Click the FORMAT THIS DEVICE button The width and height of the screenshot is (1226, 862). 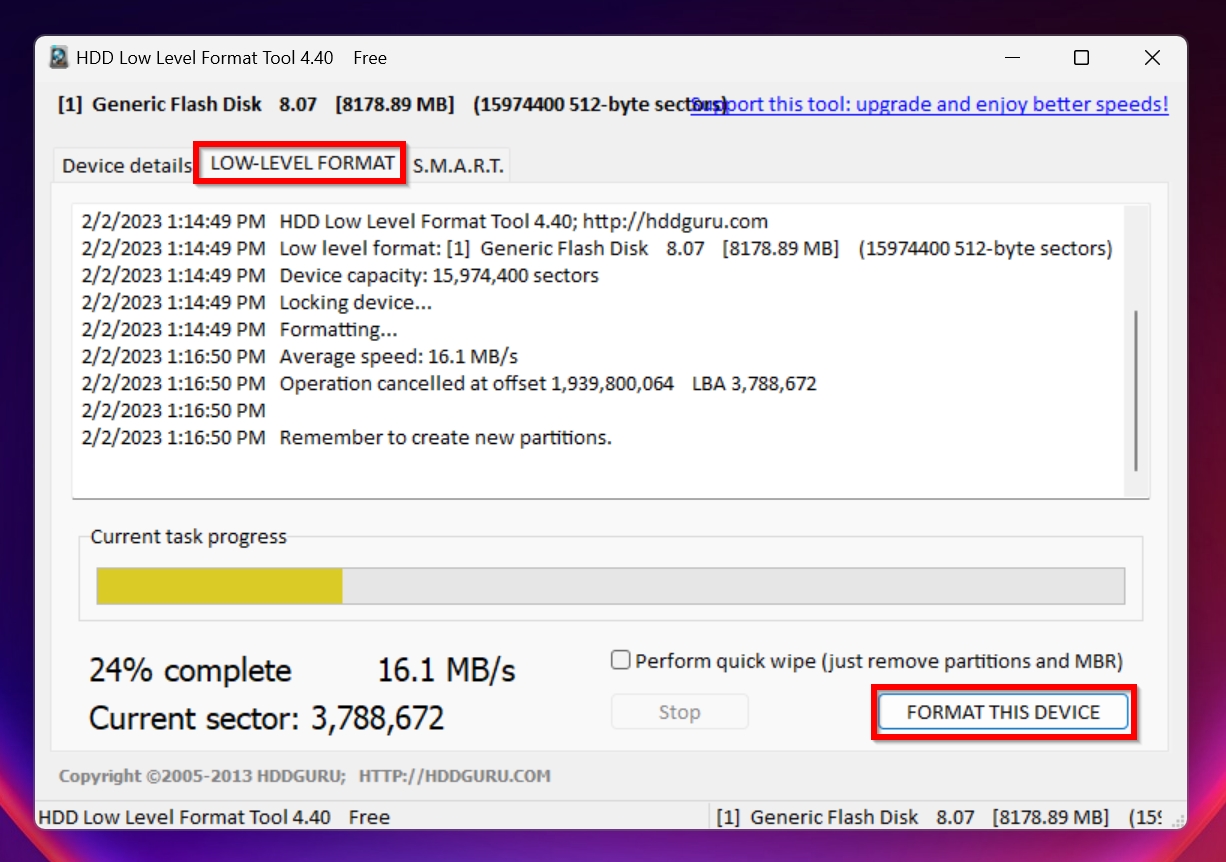pyautogui.click(x=1003, y=712)
